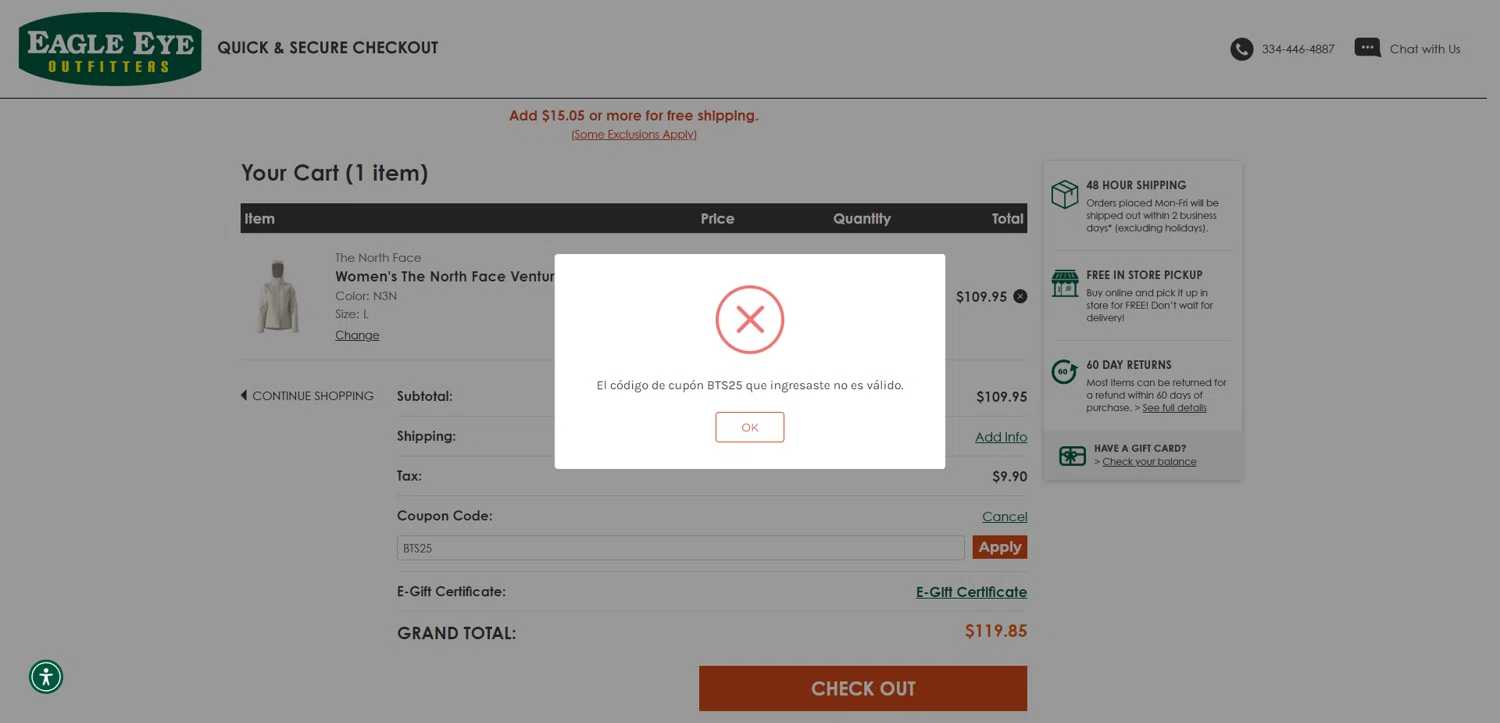Click CONTINUE SHOPPING link
Screen dimensions: 1500x723
313,396
